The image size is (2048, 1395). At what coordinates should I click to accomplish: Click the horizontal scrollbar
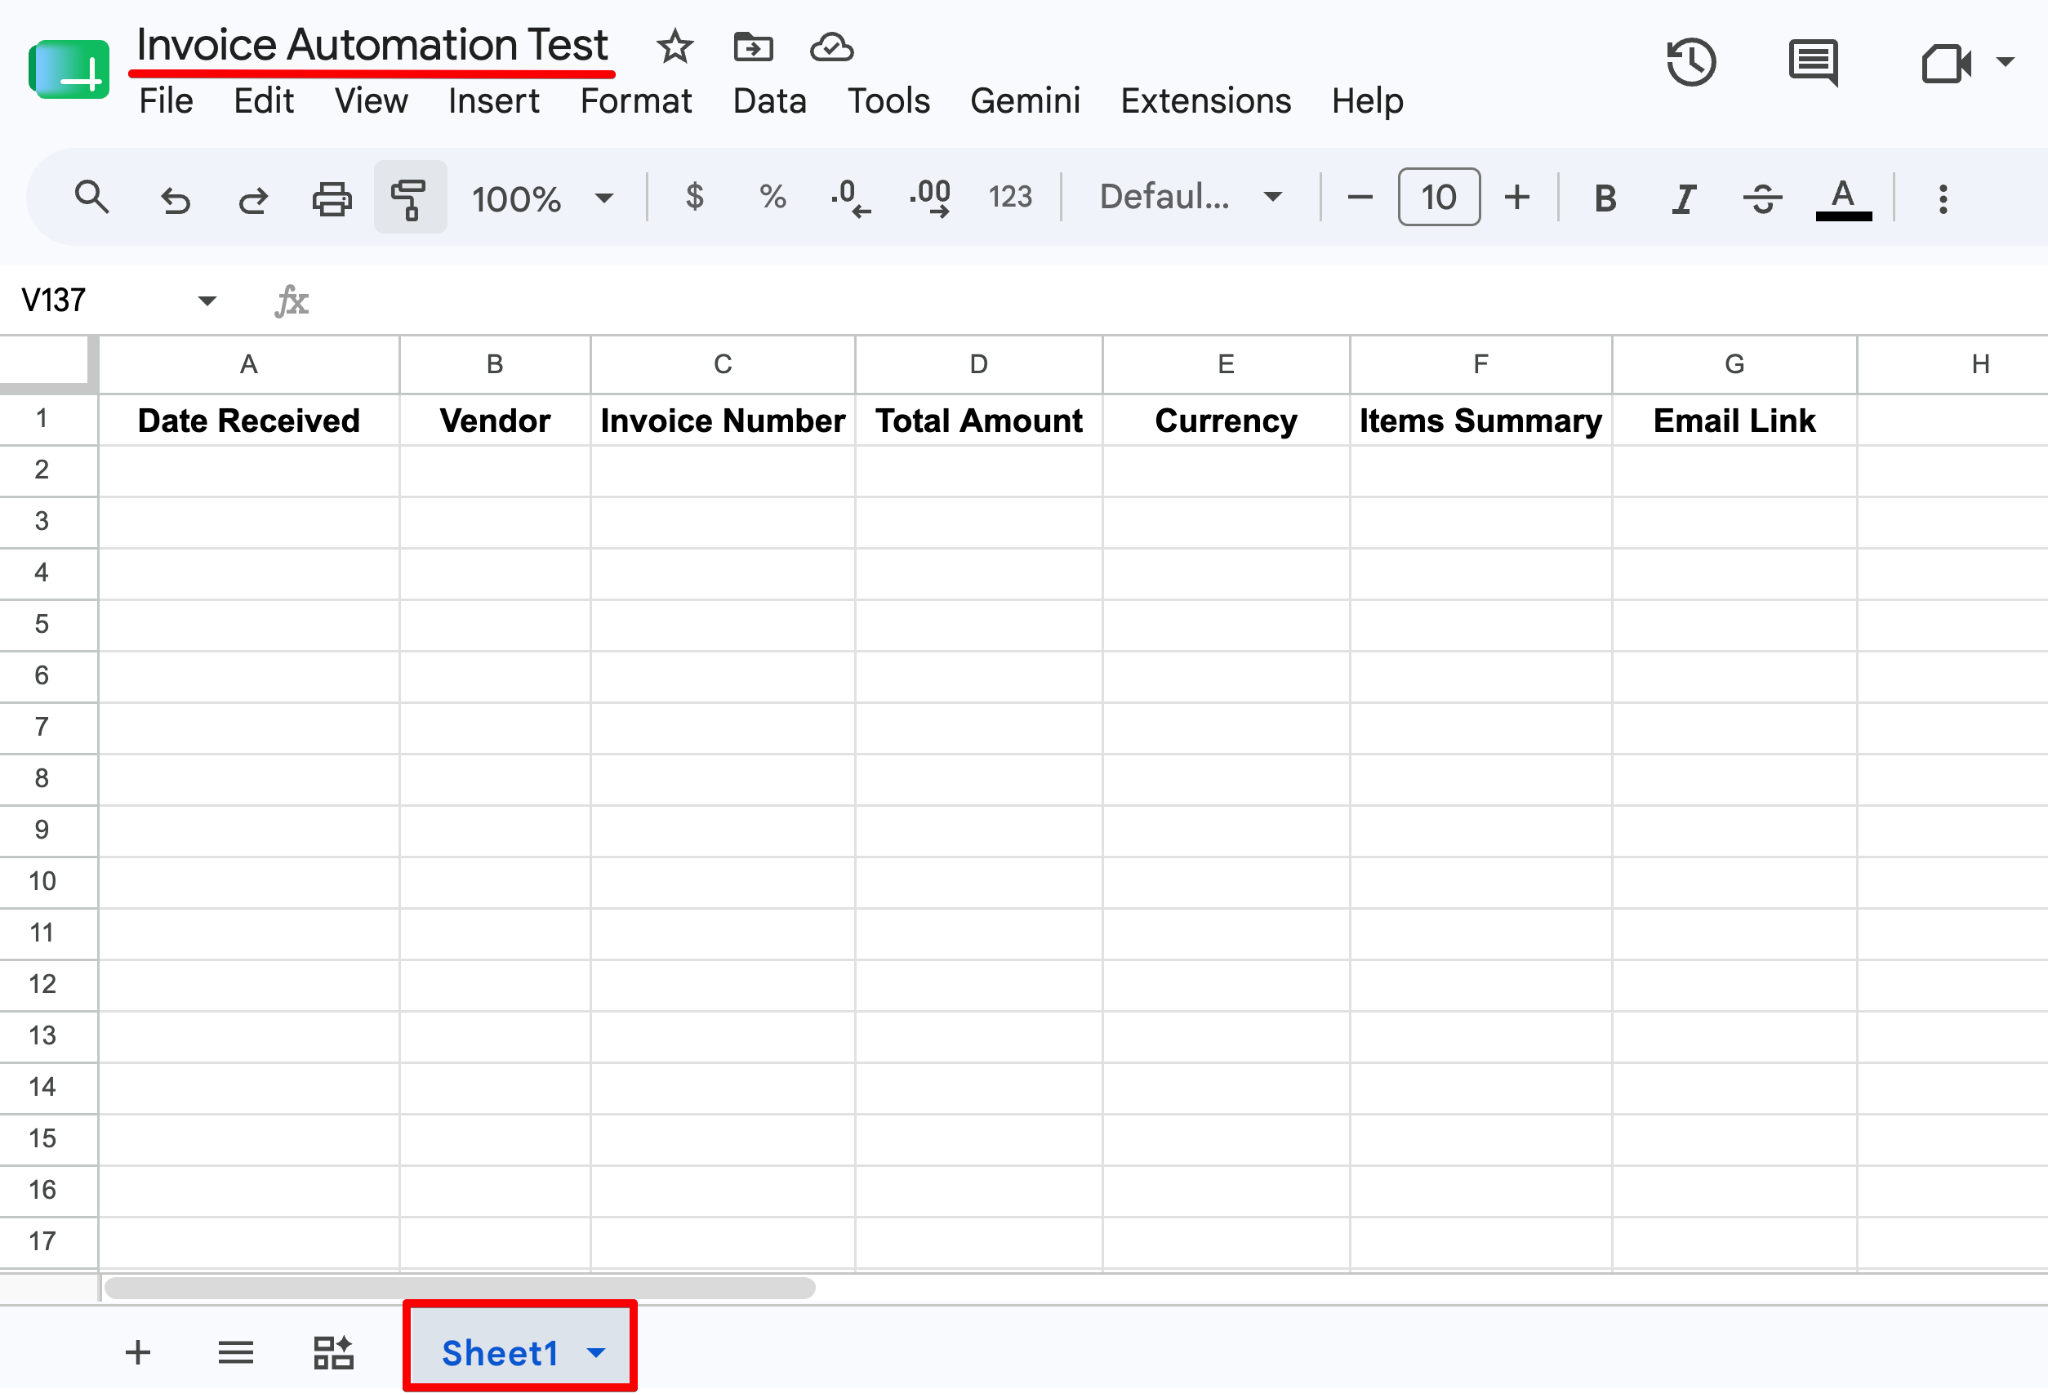[460, 1288]
